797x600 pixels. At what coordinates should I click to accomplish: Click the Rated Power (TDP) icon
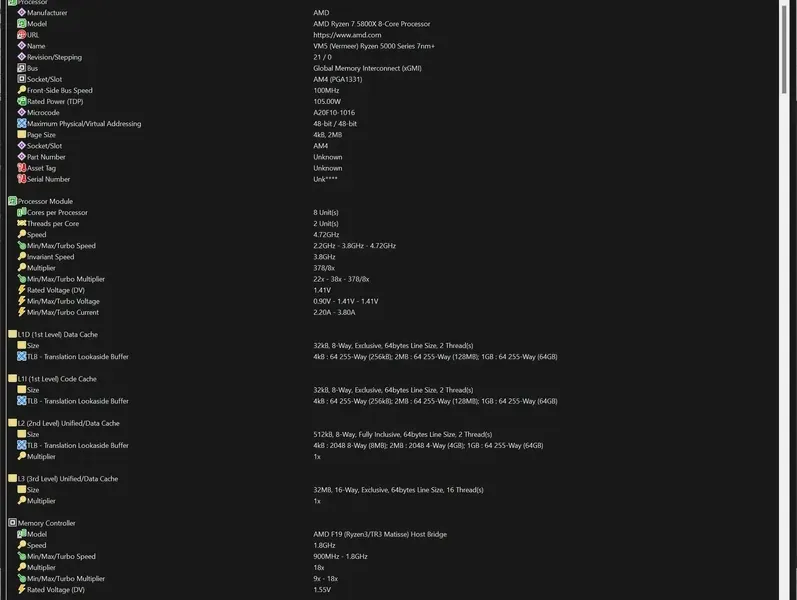click(22, 102)
